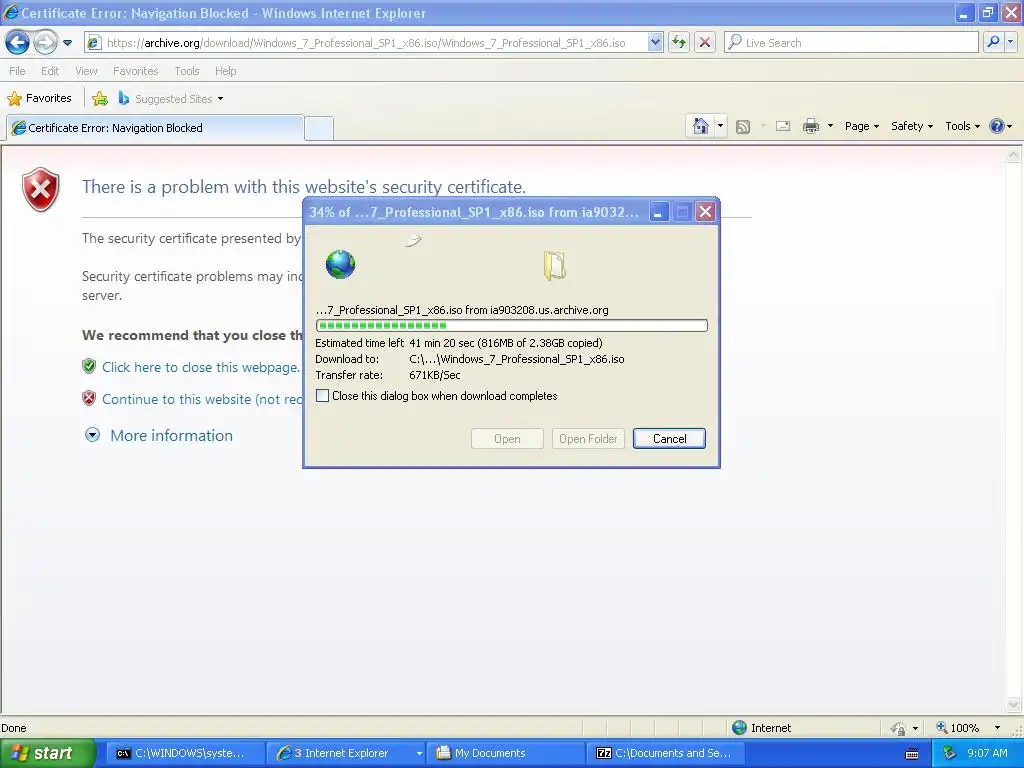This screenshot has width=1024, height=768.
Task: Click here to close this webpage link
Action: pos(200,367)
